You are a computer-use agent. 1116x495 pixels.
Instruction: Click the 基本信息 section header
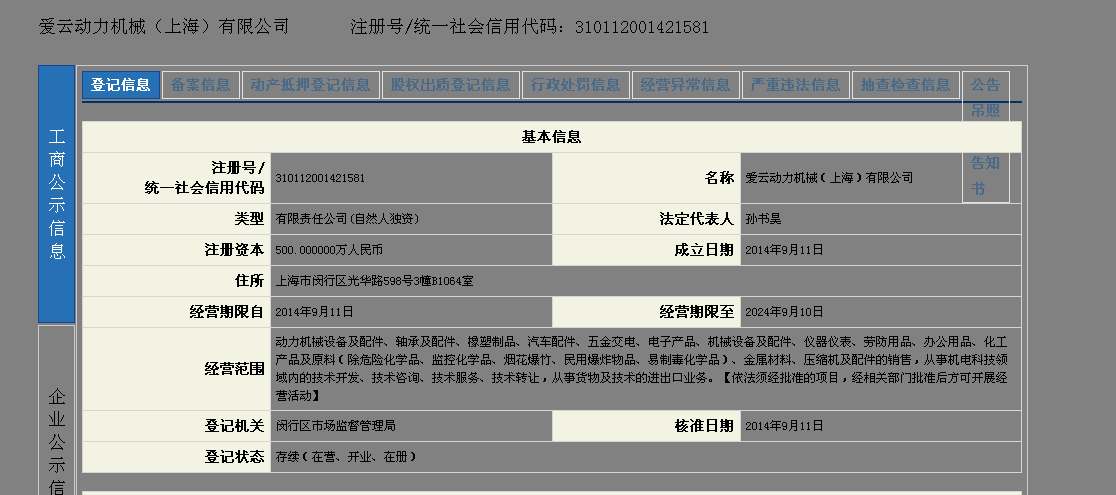click(551, 137)
